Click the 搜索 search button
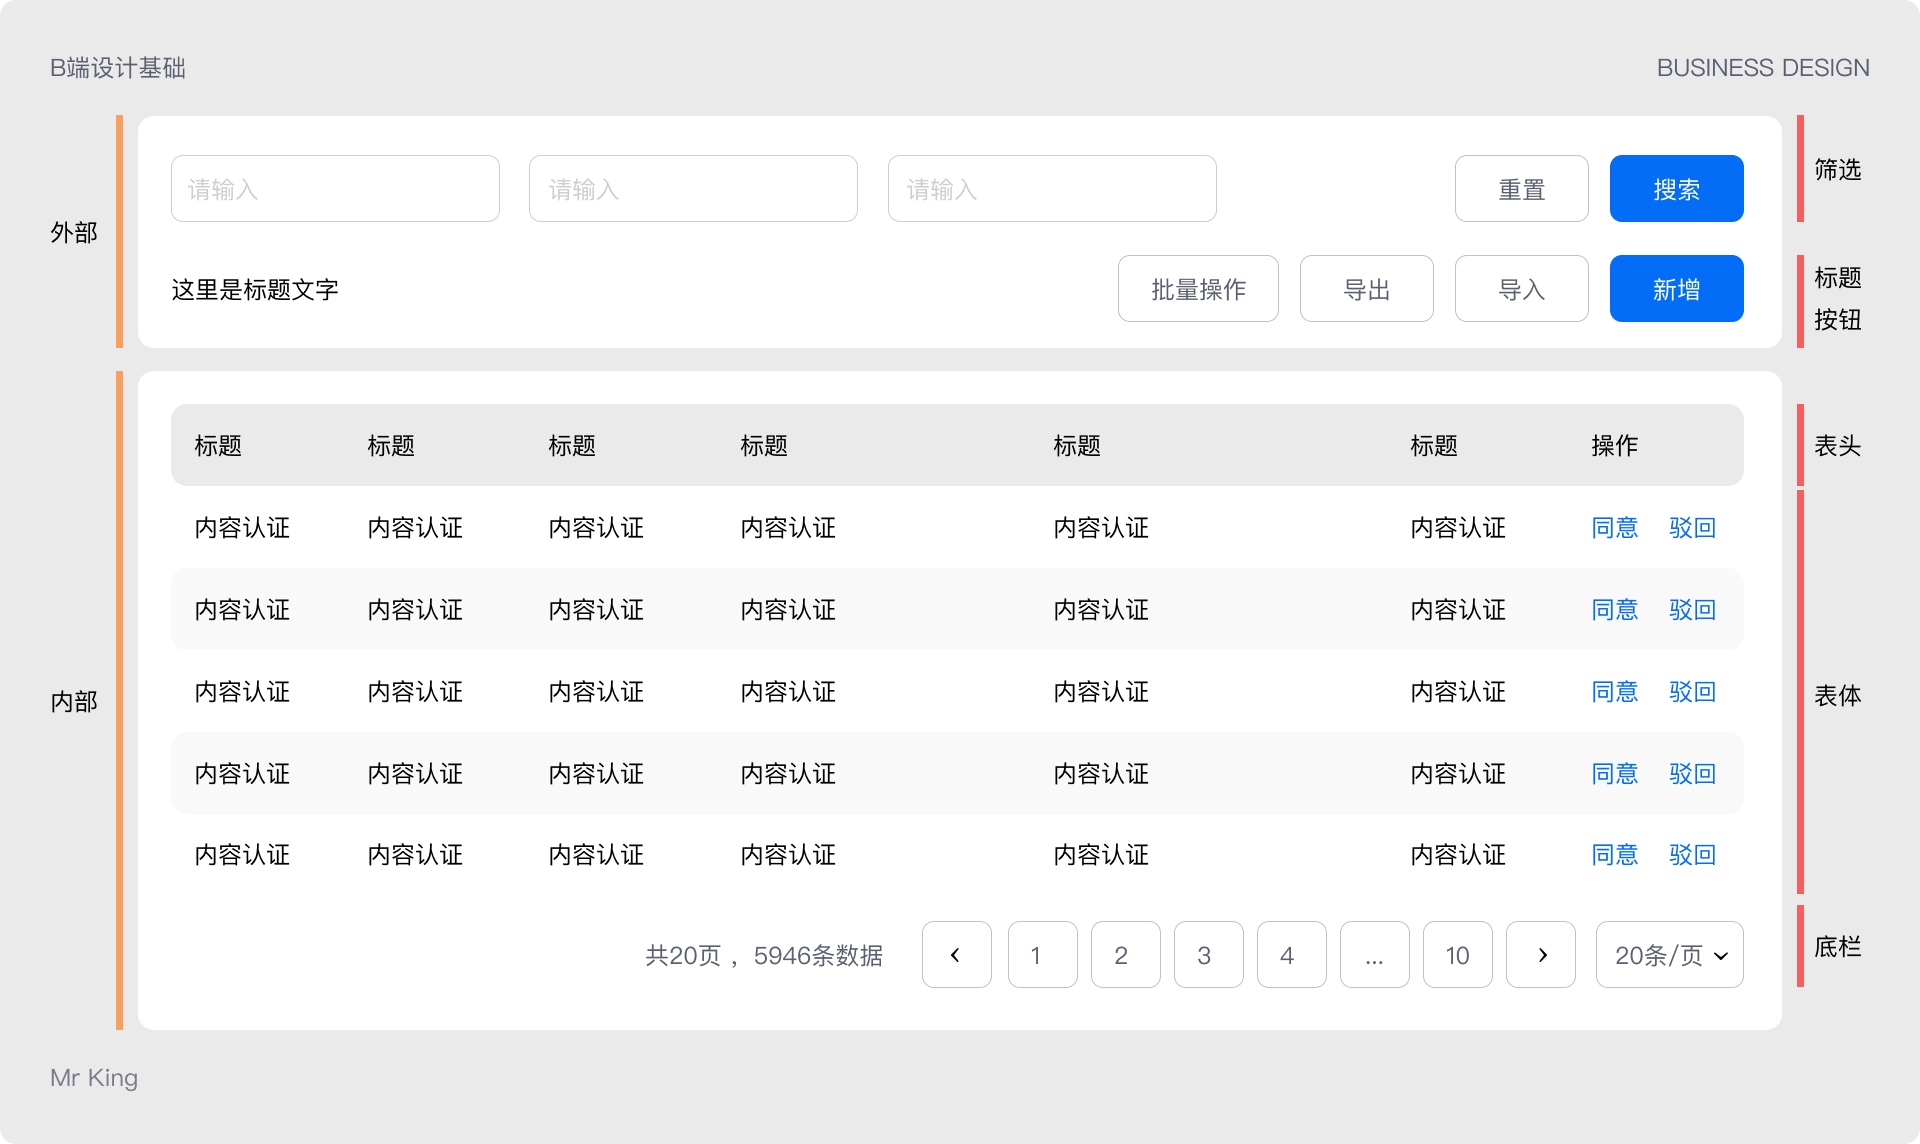The width and height of the screenshot is (1920, 1144). click(x=1676, y=188)
